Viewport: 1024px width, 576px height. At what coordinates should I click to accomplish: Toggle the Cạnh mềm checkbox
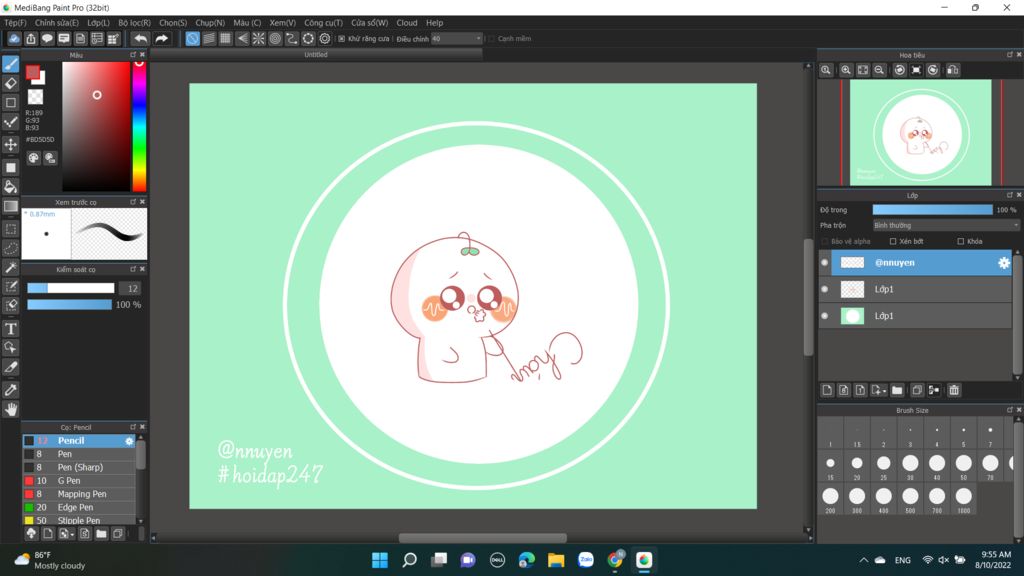point(491,39)
